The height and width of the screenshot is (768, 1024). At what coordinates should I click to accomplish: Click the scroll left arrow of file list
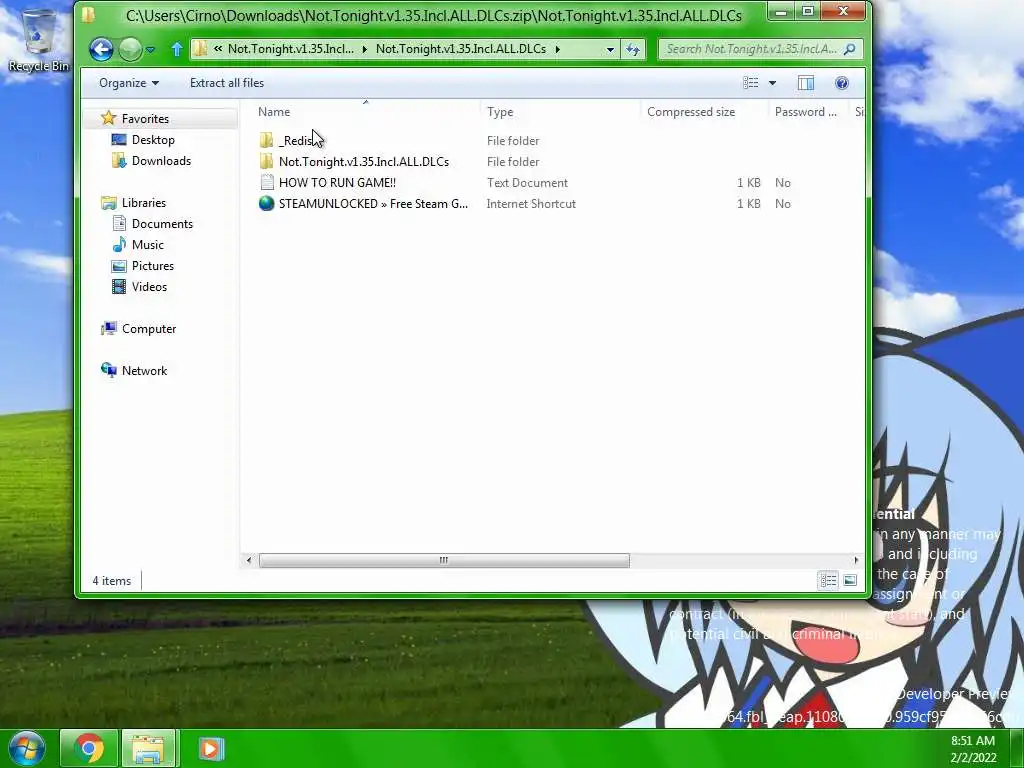coord(248,560)
